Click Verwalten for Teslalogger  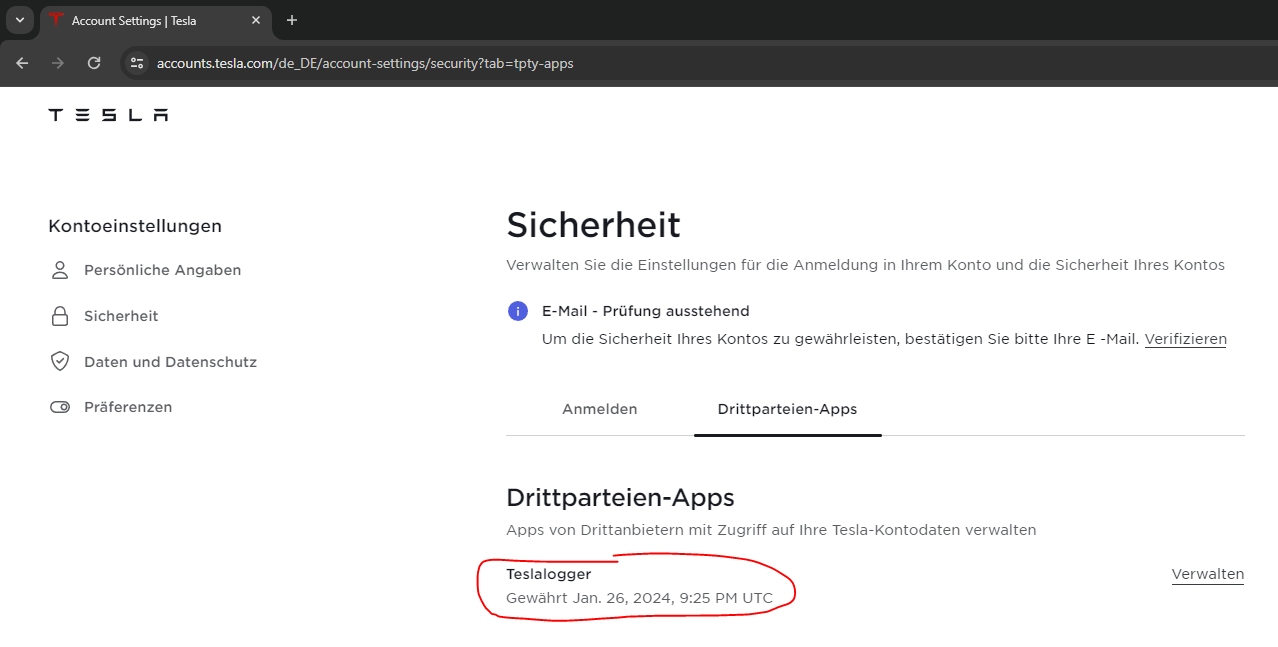click(x=1208, y=574)
